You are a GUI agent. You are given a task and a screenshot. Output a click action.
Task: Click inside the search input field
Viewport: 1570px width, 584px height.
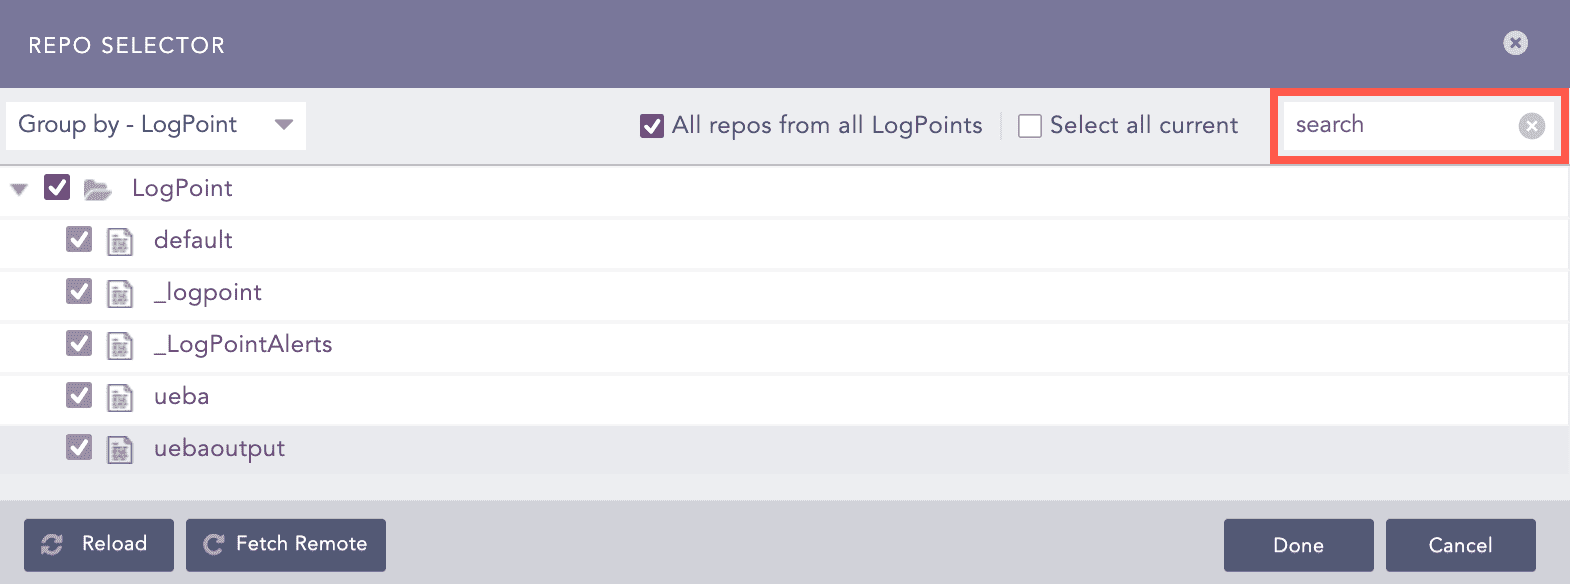coord(1400,125)
